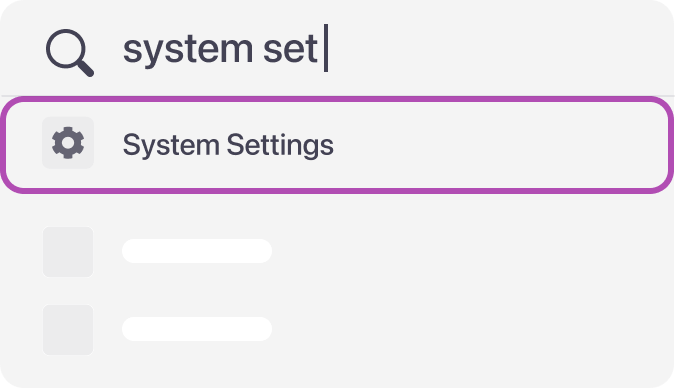This screenshot has height=388, width=675.
Task: Click the handle of the magnifier icon
Action: [x=86, y=69]
